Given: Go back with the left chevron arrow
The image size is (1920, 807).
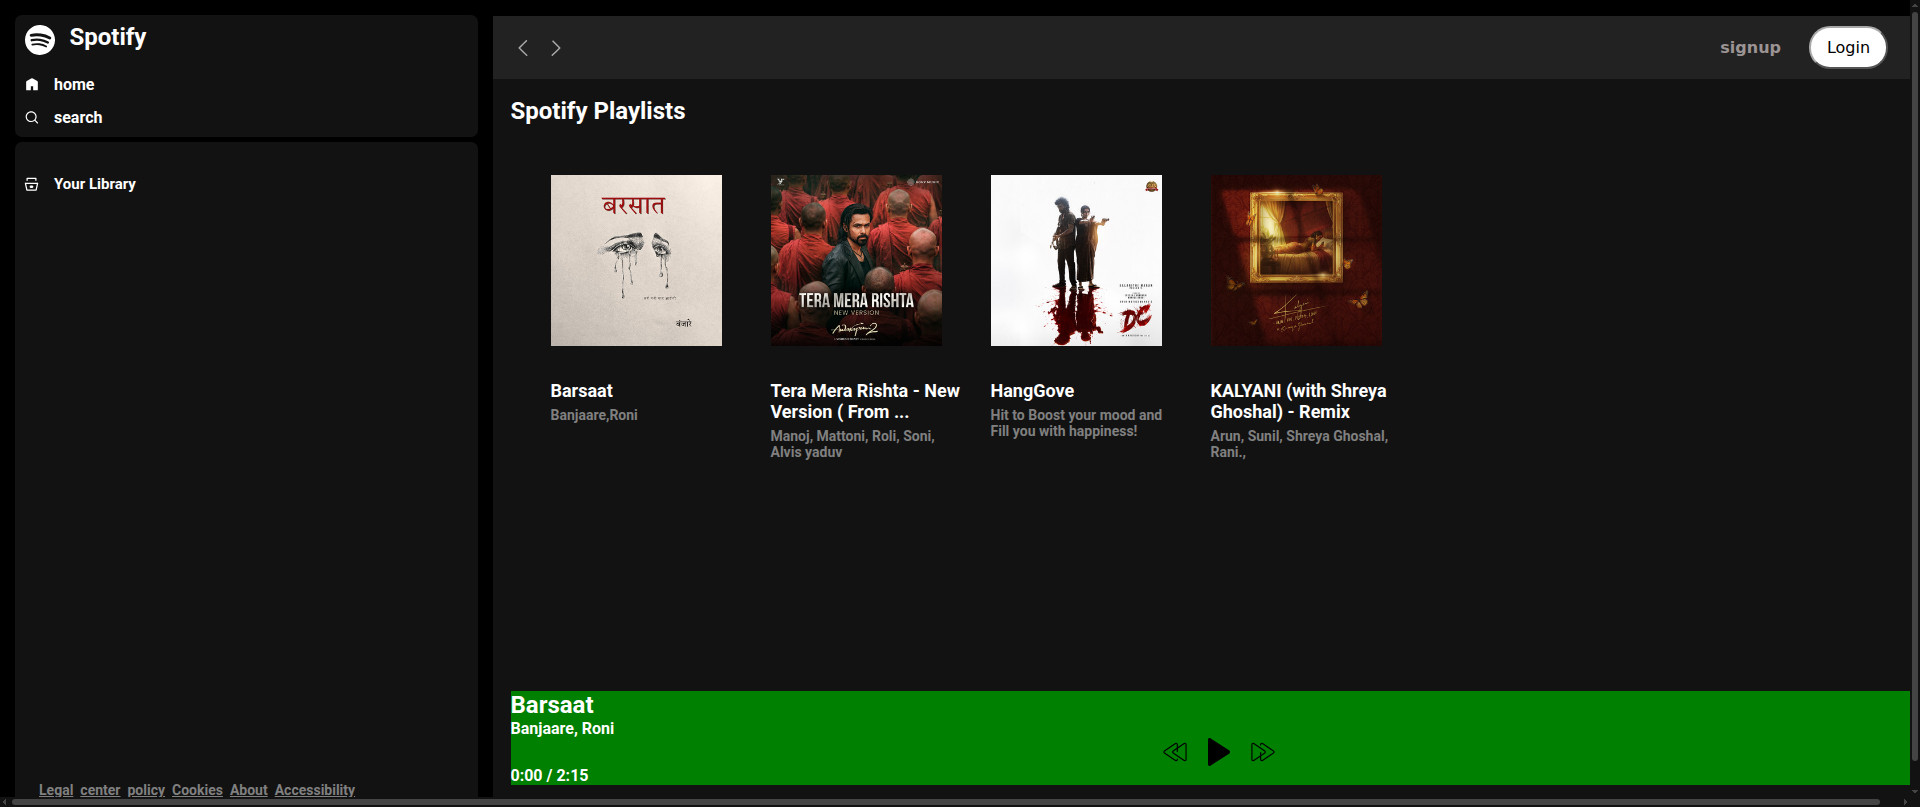Looking at the screenshot, I should 523,48.
